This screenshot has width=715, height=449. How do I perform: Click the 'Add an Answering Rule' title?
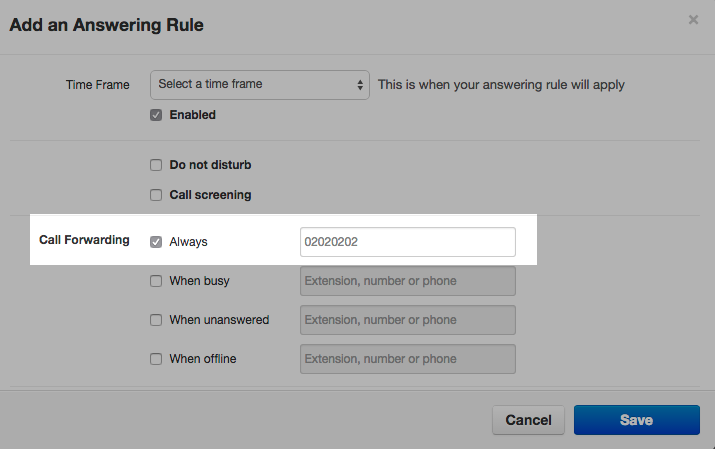107,24
